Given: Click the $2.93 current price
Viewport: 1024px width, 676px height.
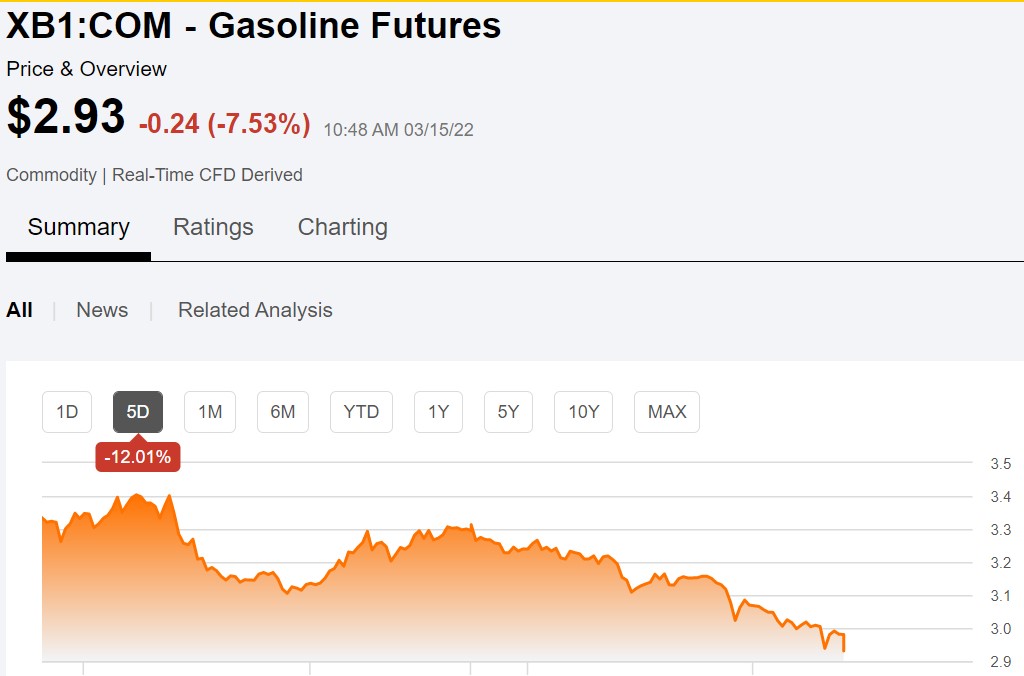Looking at the screenshot, I should (x=65, y=116).
